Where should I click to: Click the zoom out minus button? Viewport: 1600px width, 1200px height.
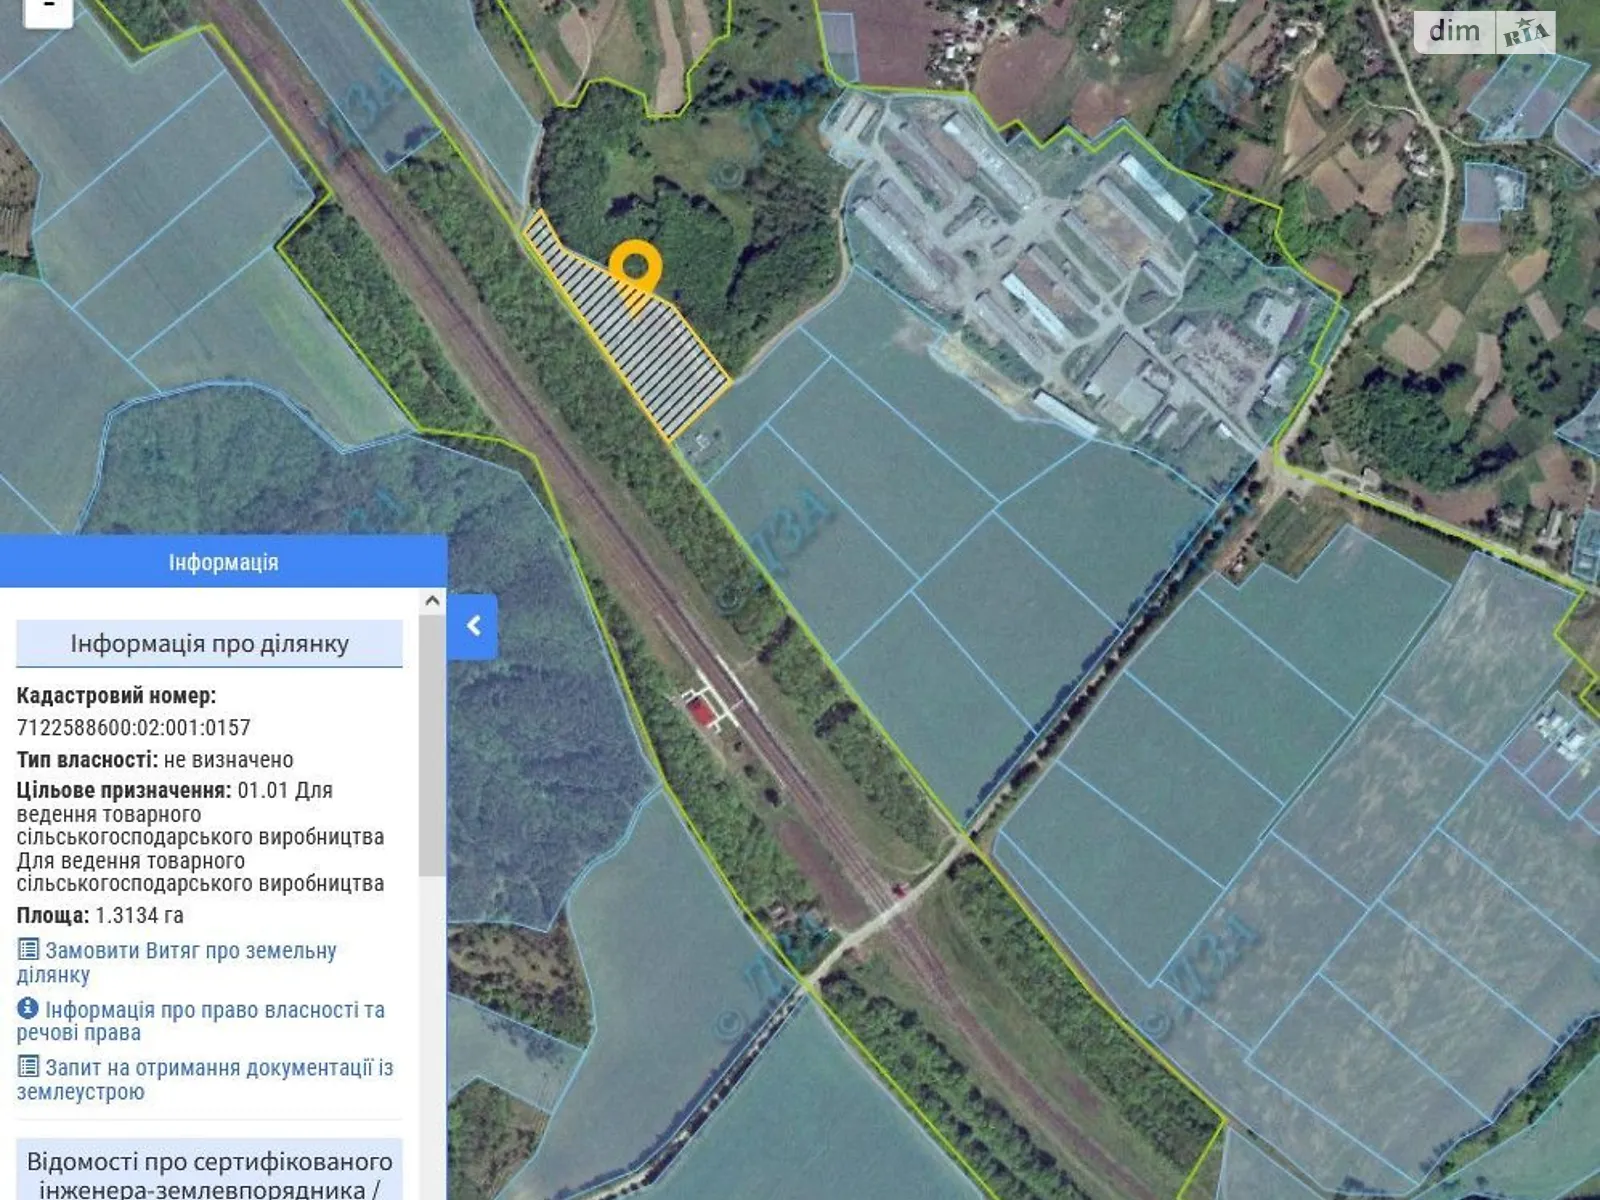coord(47,10)
